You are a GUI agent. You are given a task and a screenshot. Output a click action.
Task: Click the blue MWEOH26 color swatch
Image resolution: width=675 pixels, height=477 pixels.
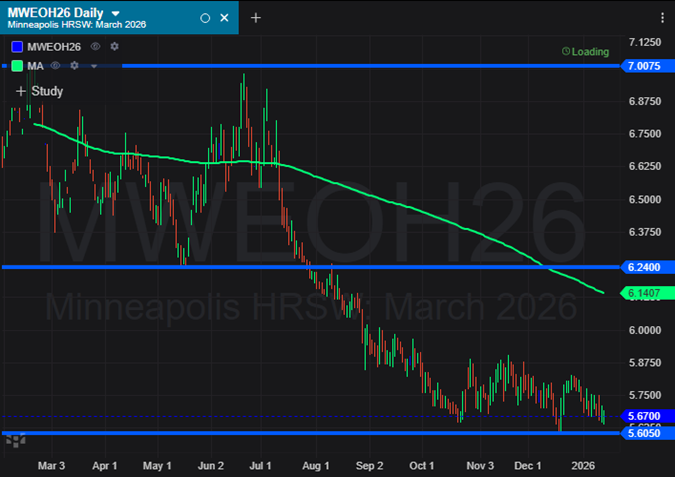17,46
